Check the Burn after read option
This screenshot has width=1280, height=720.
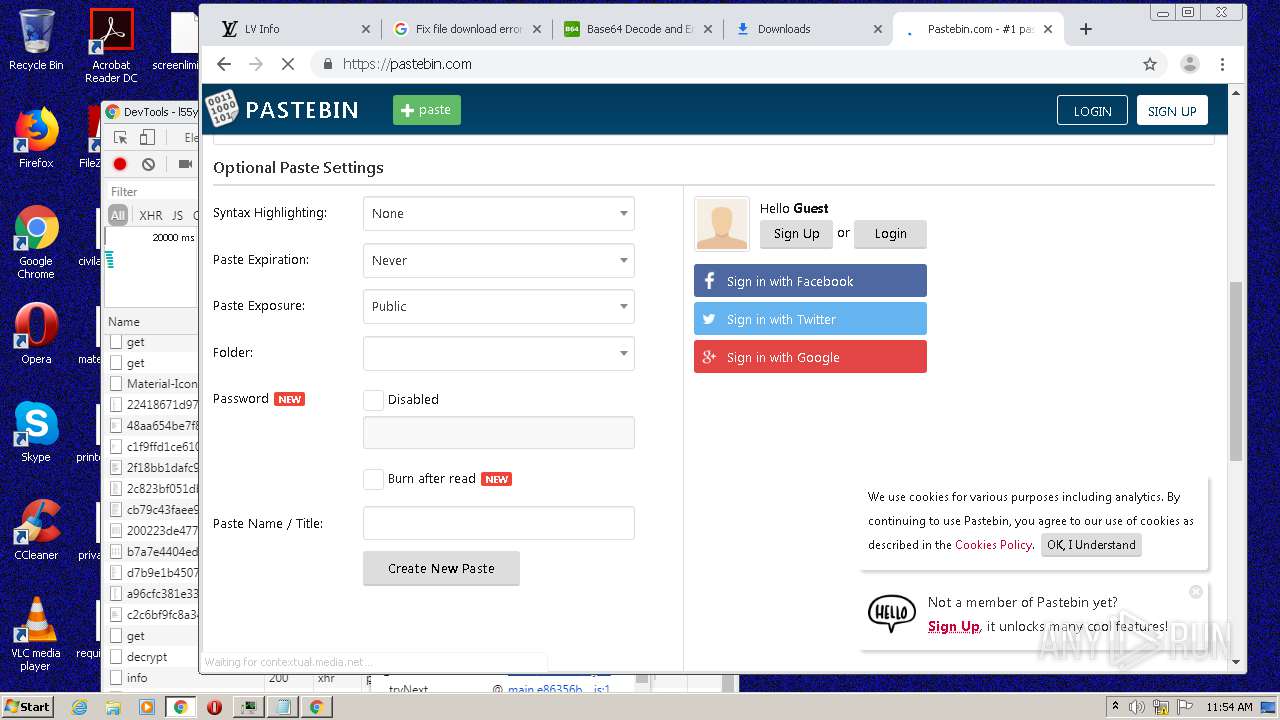click(x=373, y=479)
